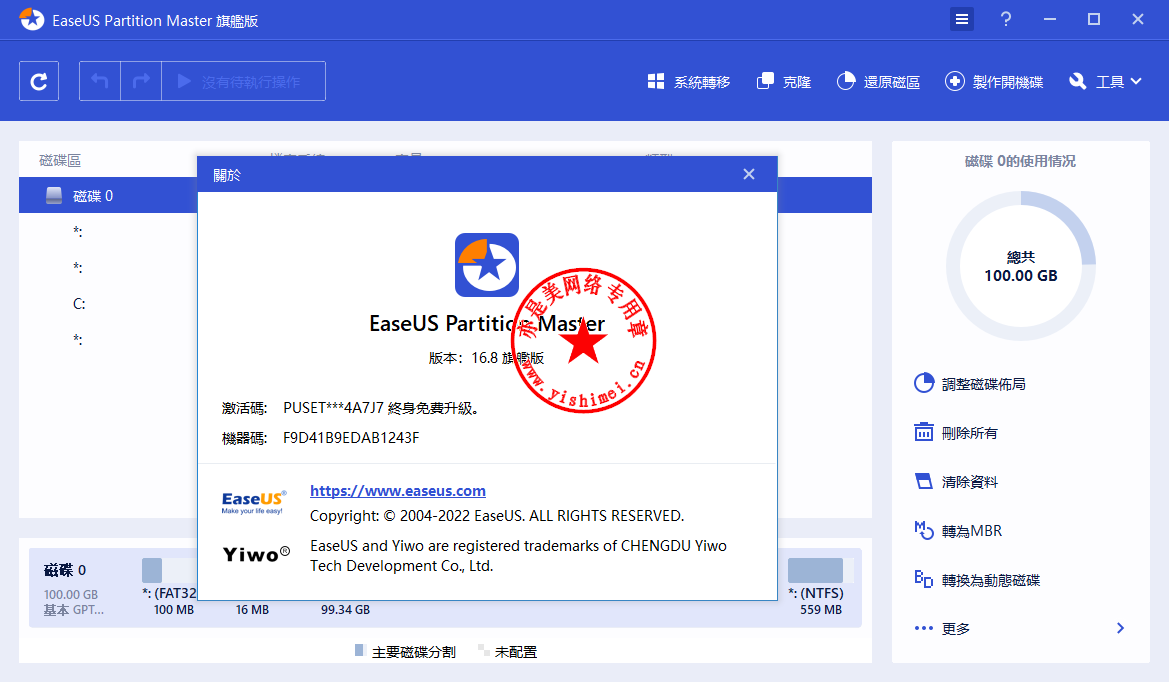The height and width of the screenshot is (682, 1169).
Task: Click the execute pending operations button
Action: [244, 81]
